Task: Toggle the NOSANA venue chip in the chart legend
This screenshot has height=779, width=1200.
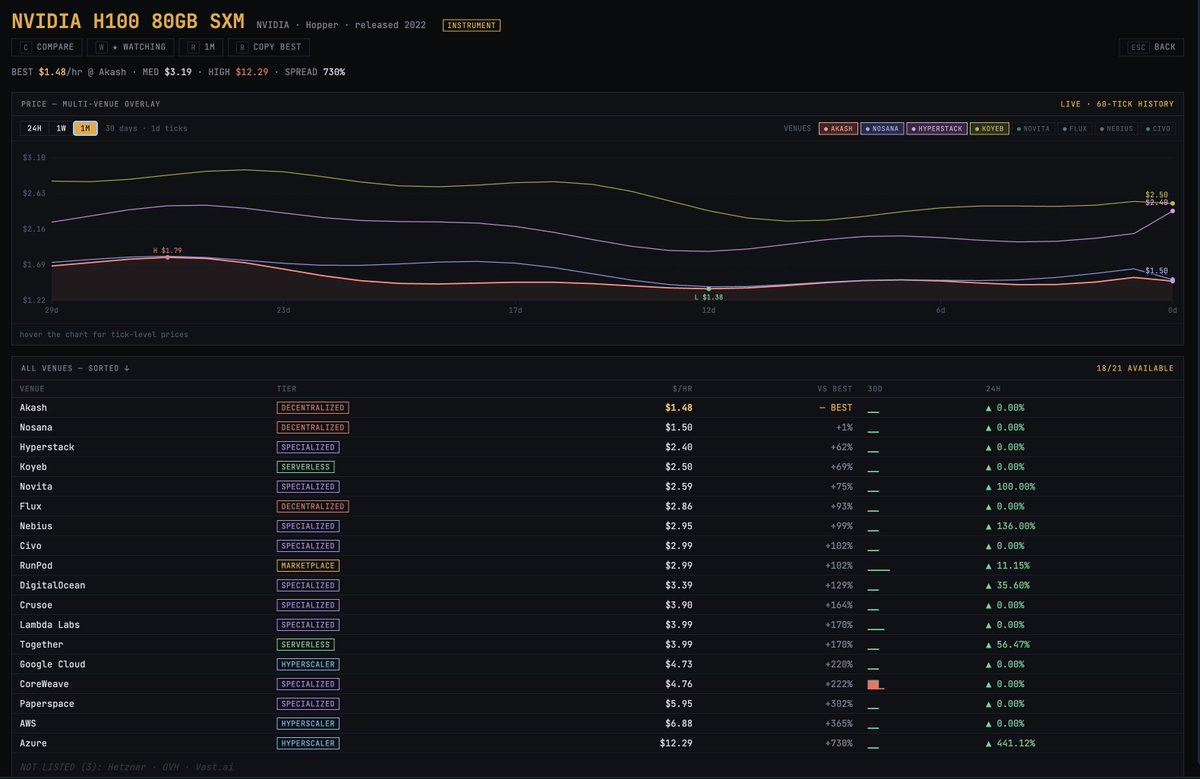Action: pyautogui.click(x=883, y=129)
